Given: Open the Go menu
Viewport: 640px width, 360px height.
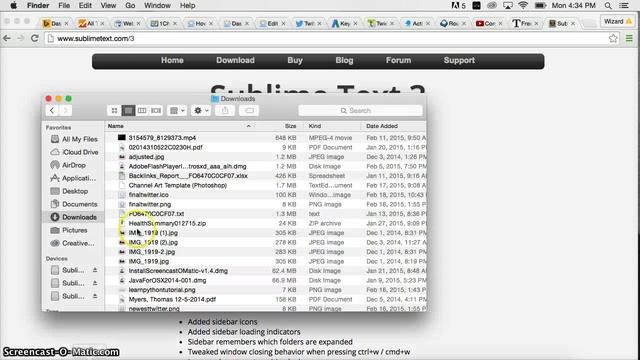Looking at the screenshot, I should tap(130, 6).
